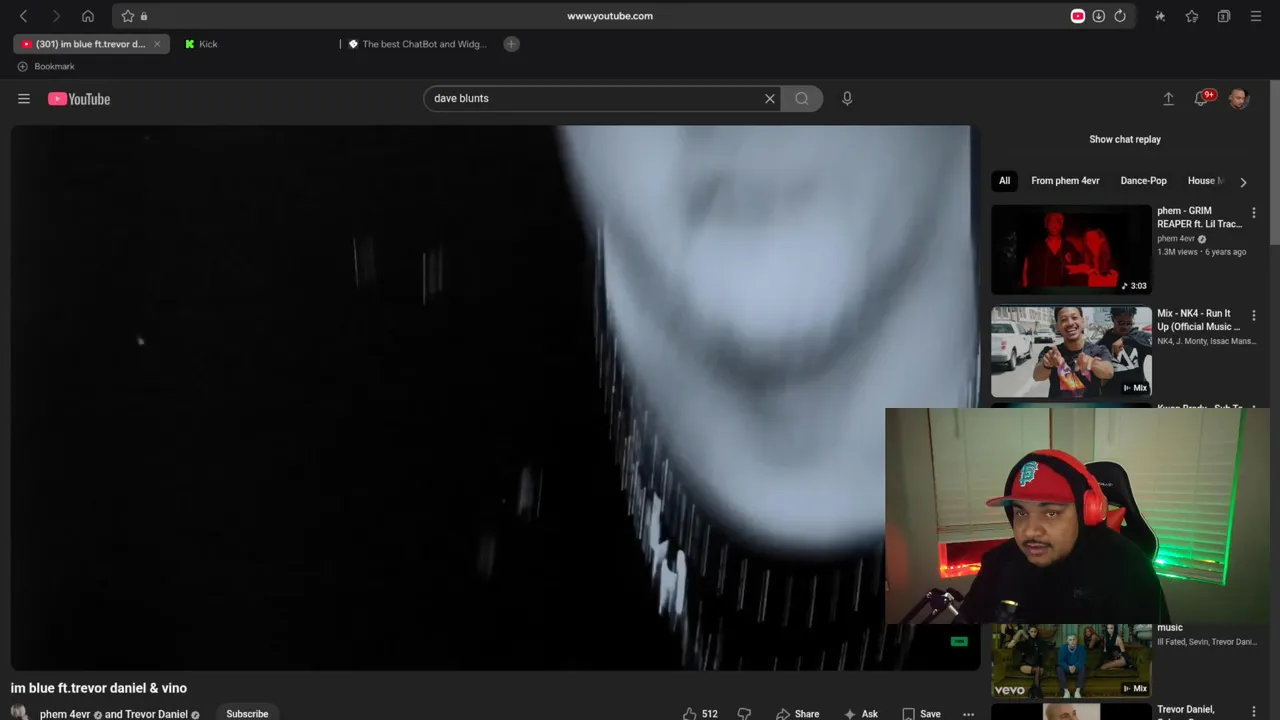Click the www.youtube.com address bar

point(610,16)
